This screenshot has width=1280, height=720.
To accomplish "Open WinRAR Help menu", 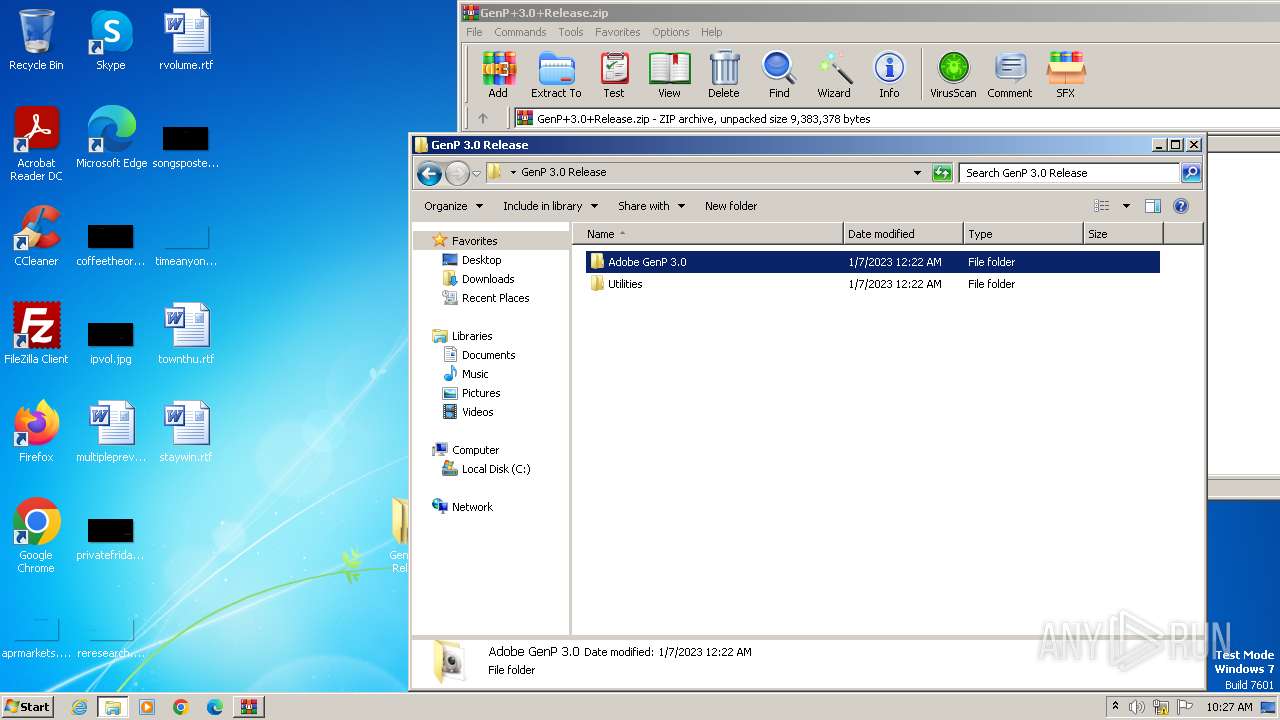I will coord(712,32).
